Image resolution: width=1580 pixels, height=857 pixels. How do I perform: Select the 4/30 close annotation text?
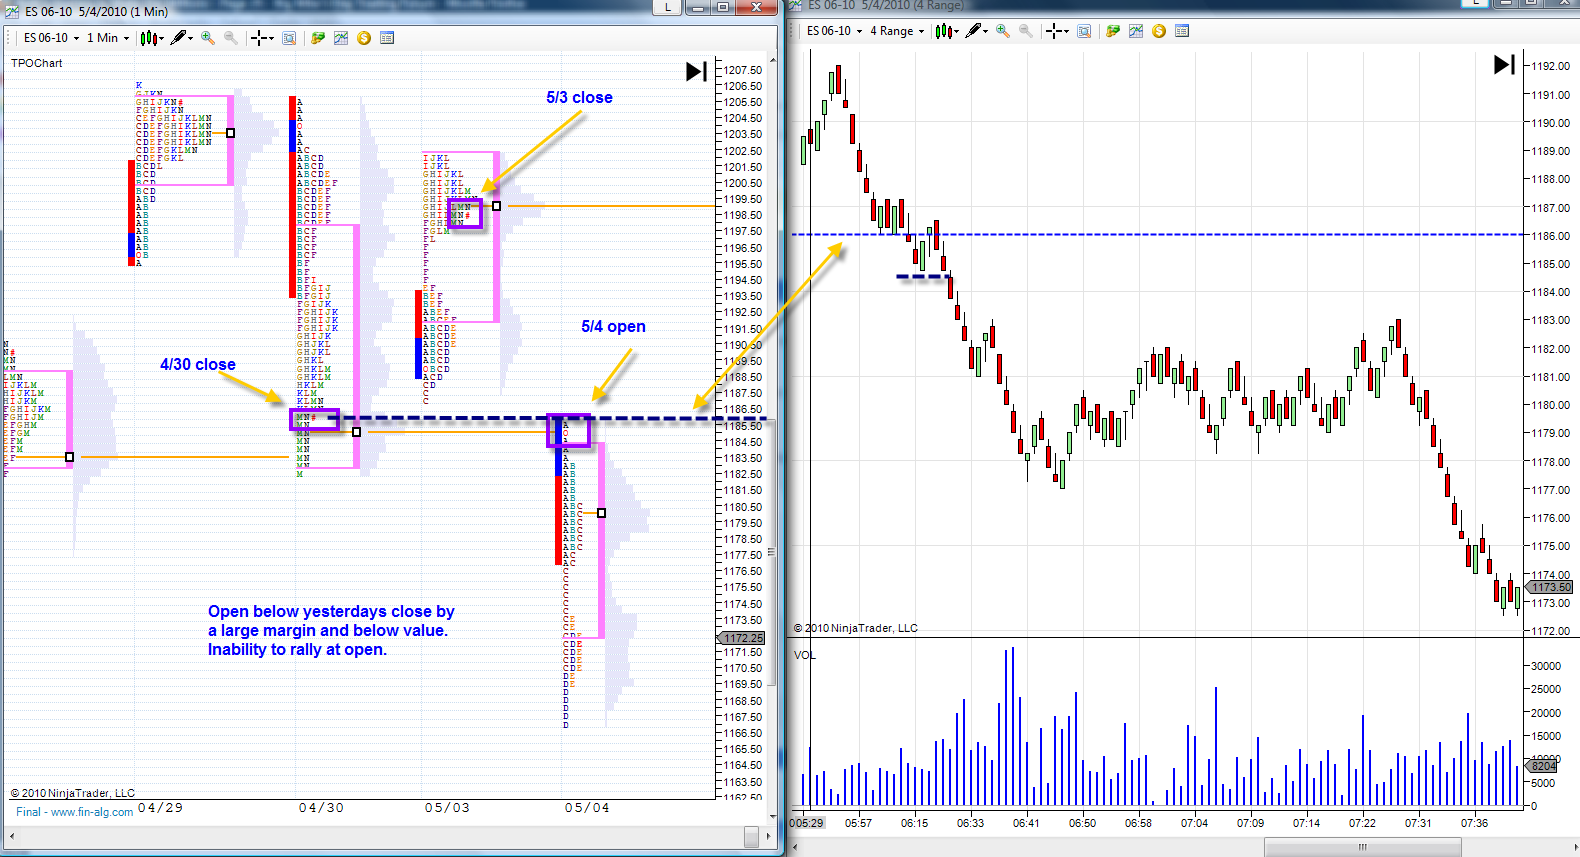(198, 364)
